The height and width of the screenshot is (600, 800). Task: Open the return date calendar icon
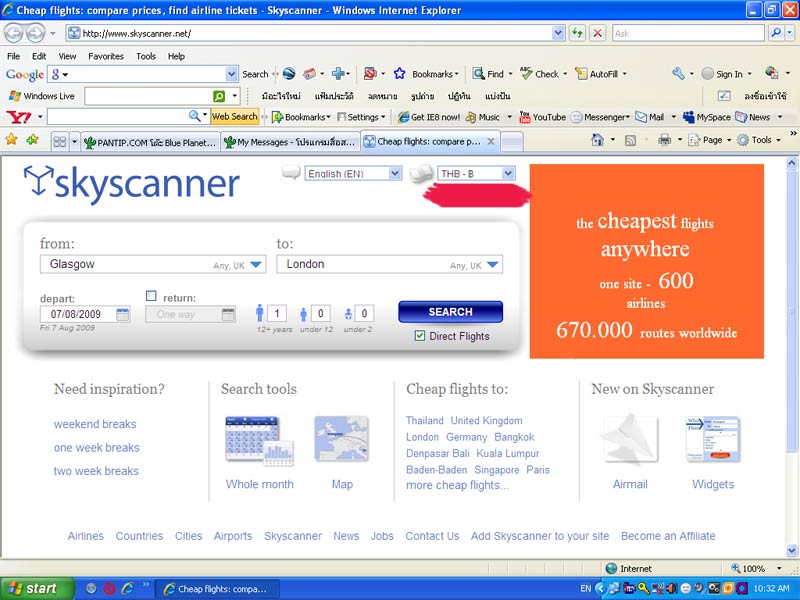click(x=229, y=314)
